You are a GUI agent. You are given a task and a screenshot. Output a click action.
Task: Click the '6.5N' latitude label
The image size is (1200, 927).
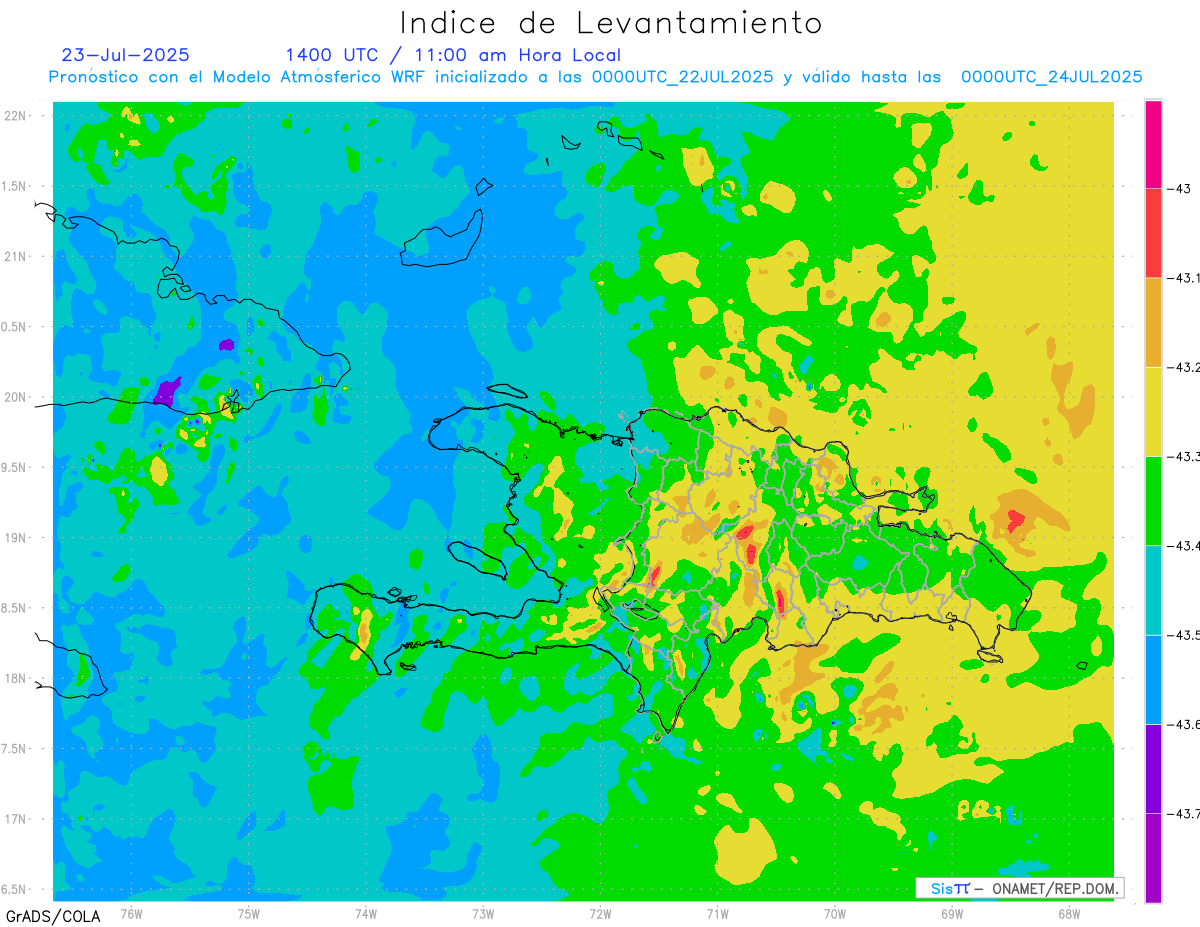tap(14, 889)
